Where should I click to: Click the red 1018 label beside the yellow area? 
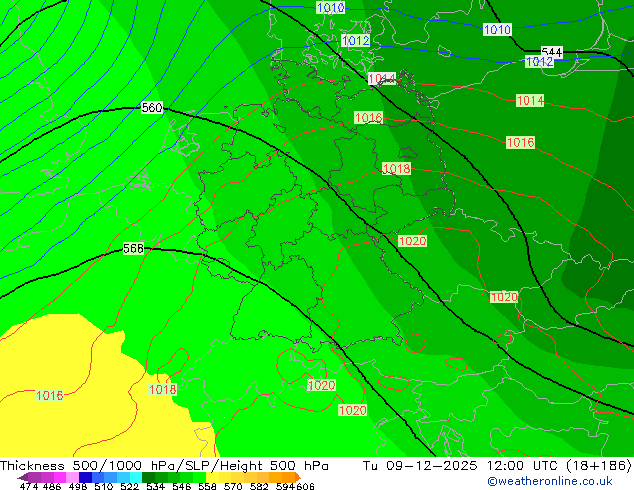pyautogui.click(x=163, y=389)
